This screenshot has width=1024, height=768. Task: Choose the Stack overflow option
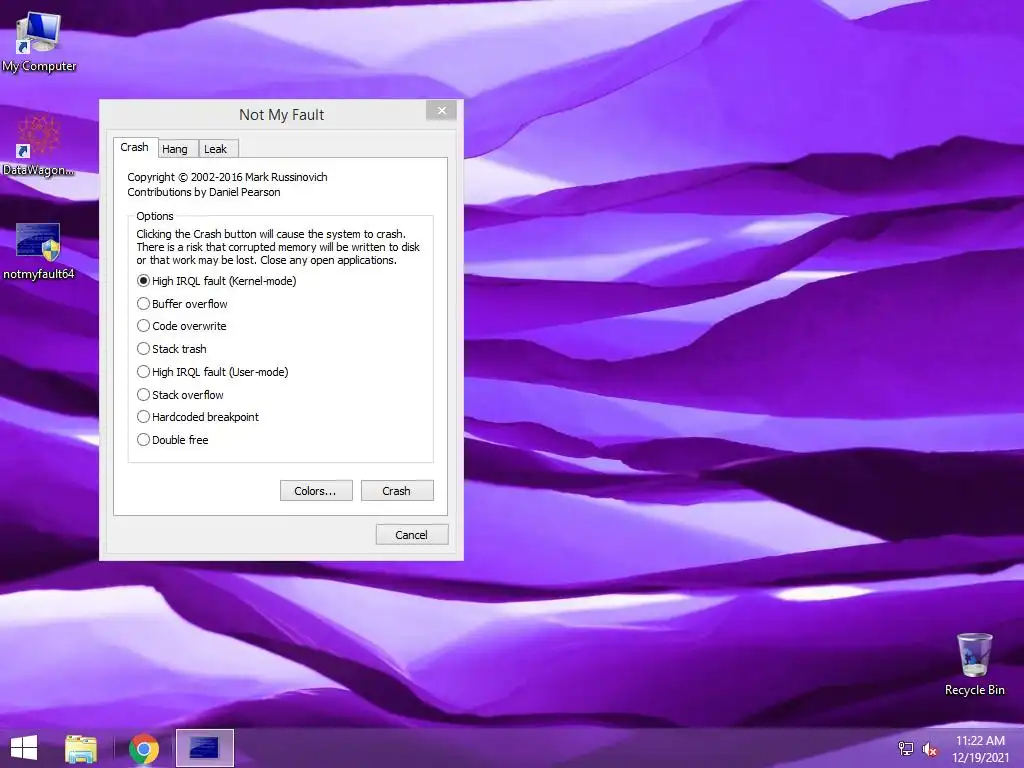tap(180, 394)
